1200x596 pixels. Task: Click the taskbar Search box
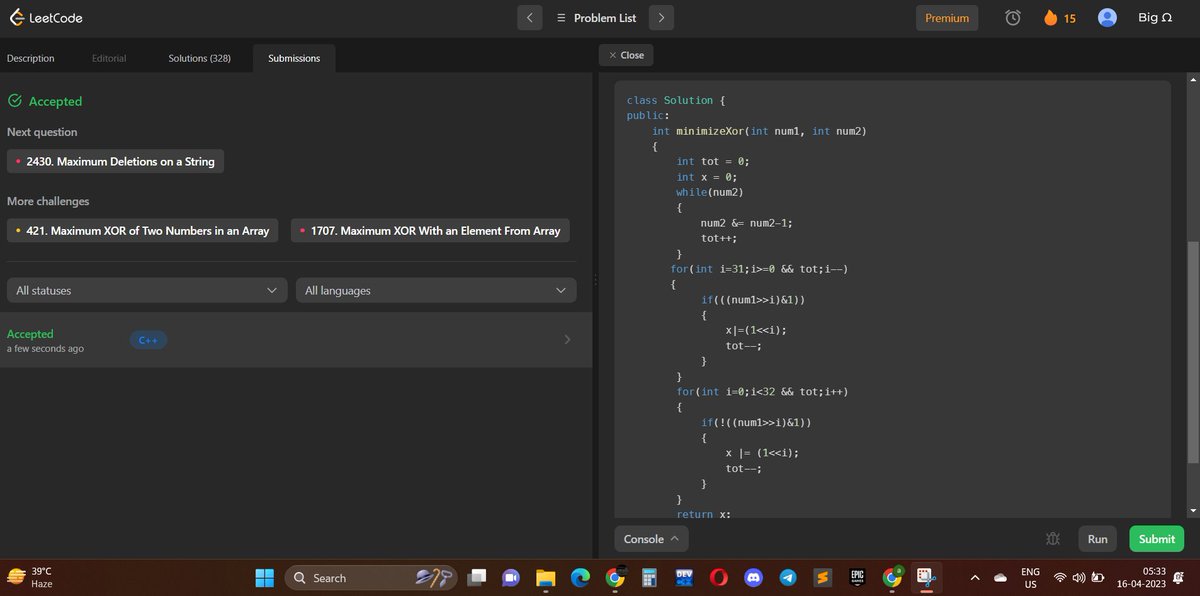371,577
